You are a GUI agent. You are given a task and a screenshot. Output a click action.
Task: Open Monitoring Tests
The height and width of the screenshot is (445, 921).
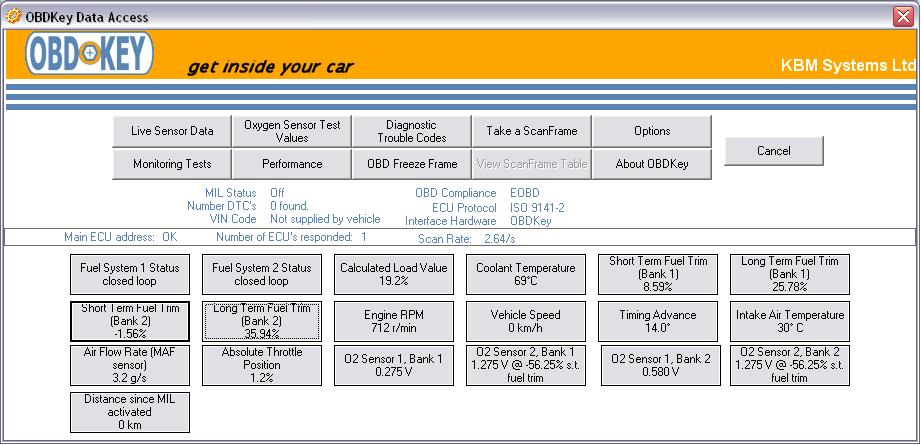click(172, 164)
